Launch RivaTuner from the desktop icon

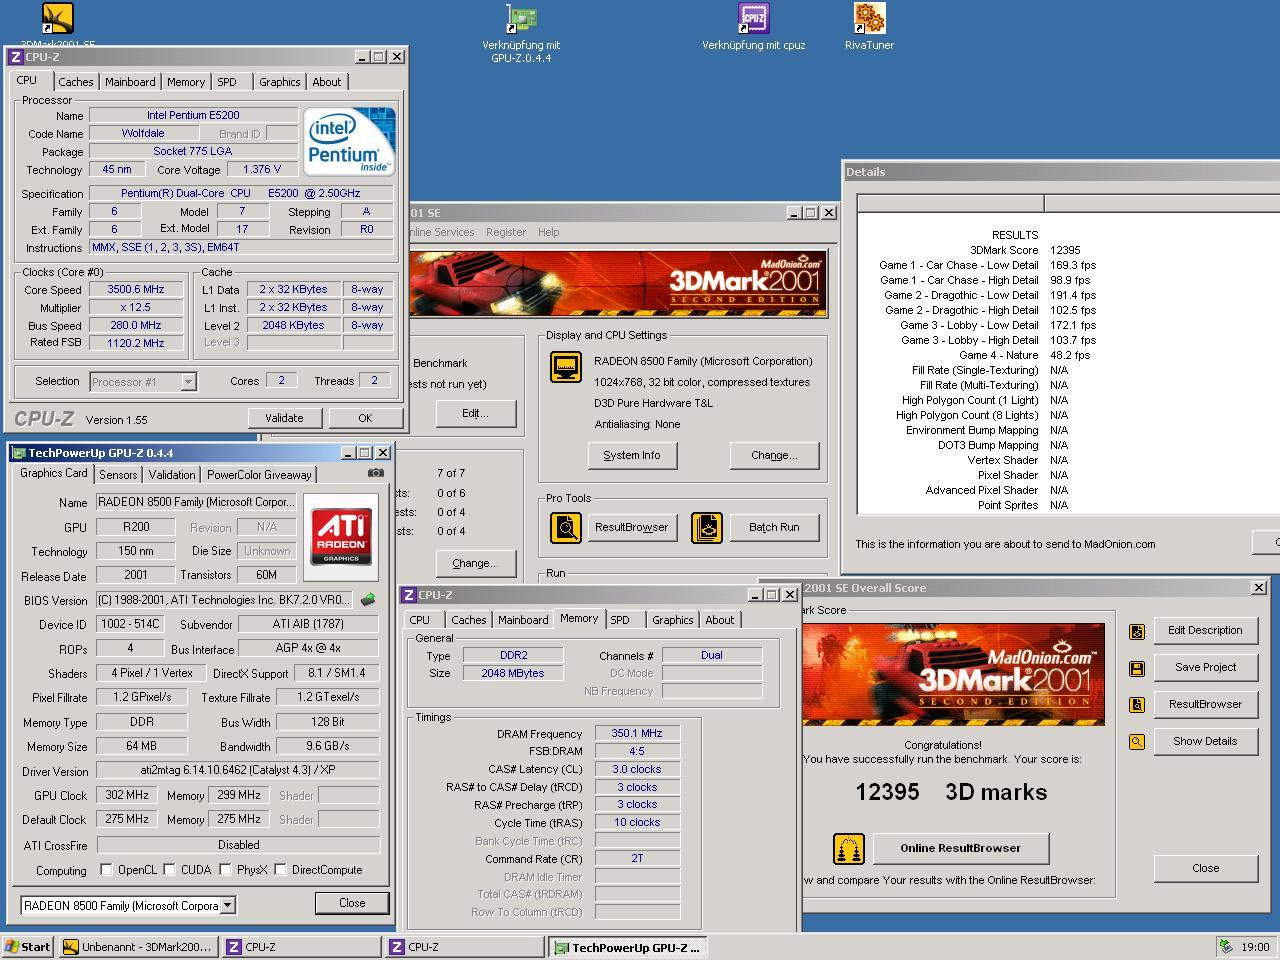(x=869, y=18)
